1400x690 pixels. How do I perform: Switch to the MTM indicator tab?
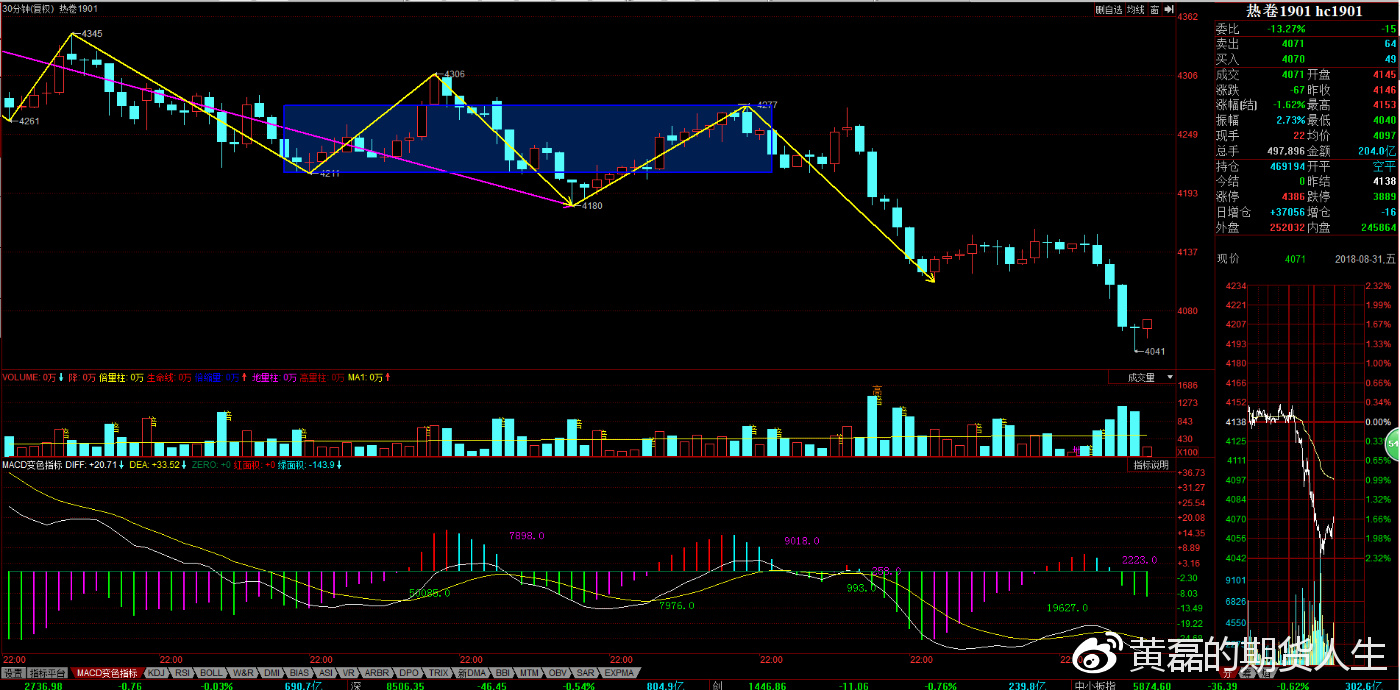click(530, 673)
